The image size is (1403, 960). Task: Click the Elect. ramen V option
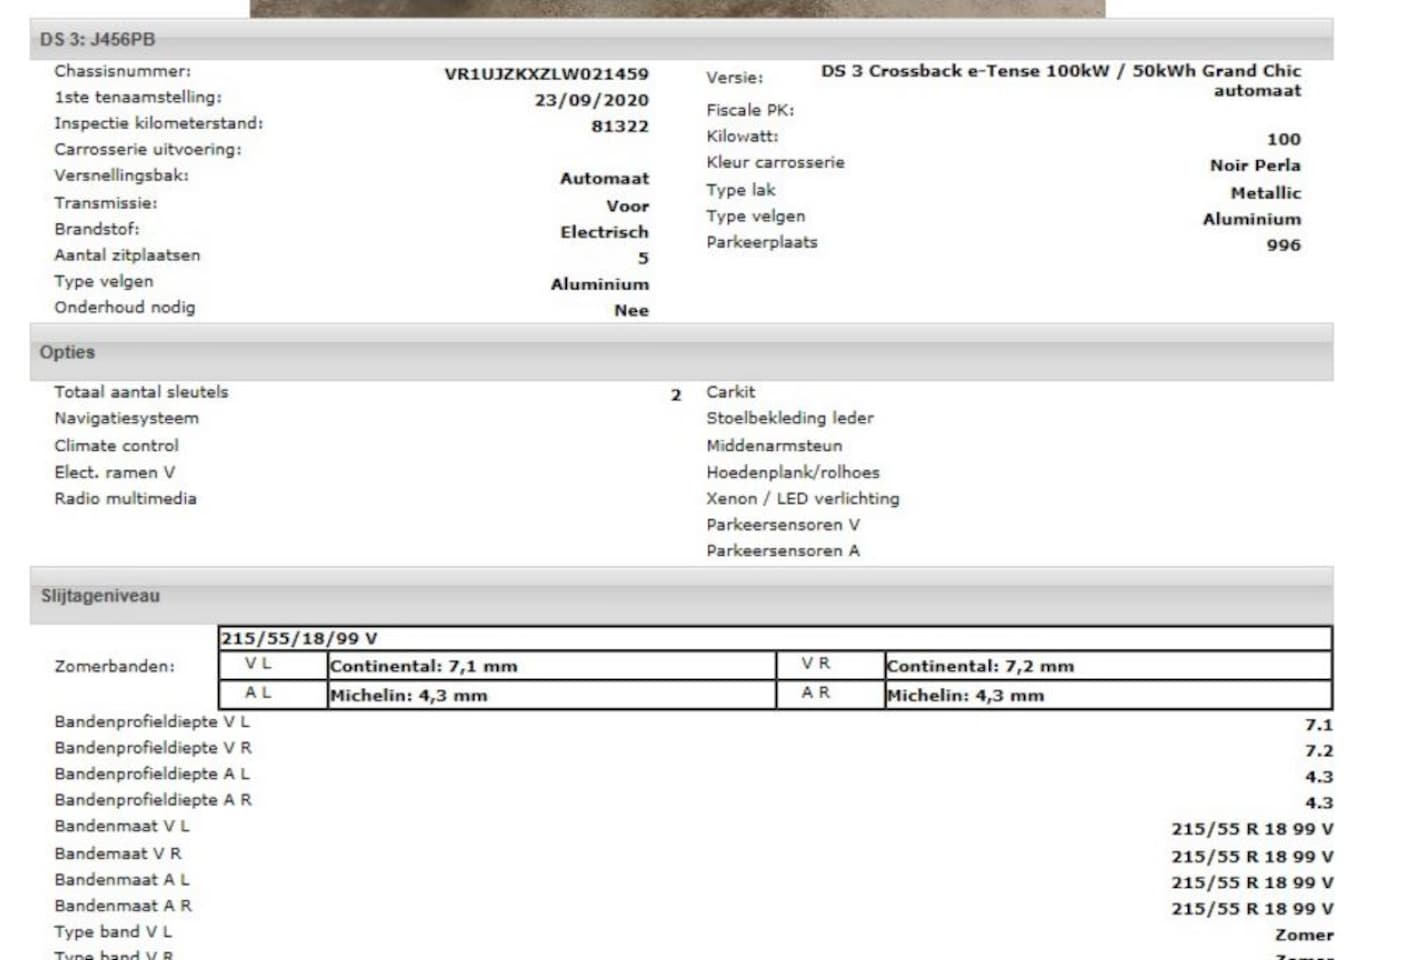(114, 472)
